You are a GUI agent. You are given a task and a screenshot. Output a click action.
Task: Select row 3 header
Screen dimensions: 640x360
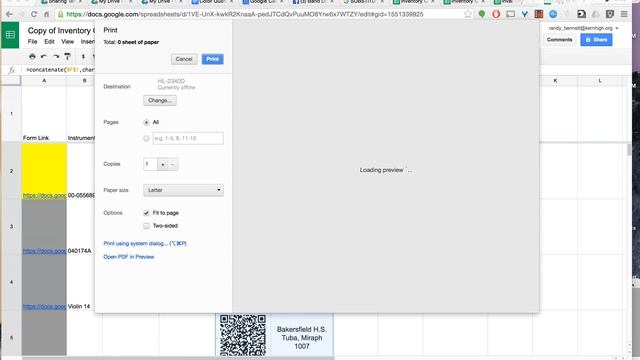click(x=11, y=227)
